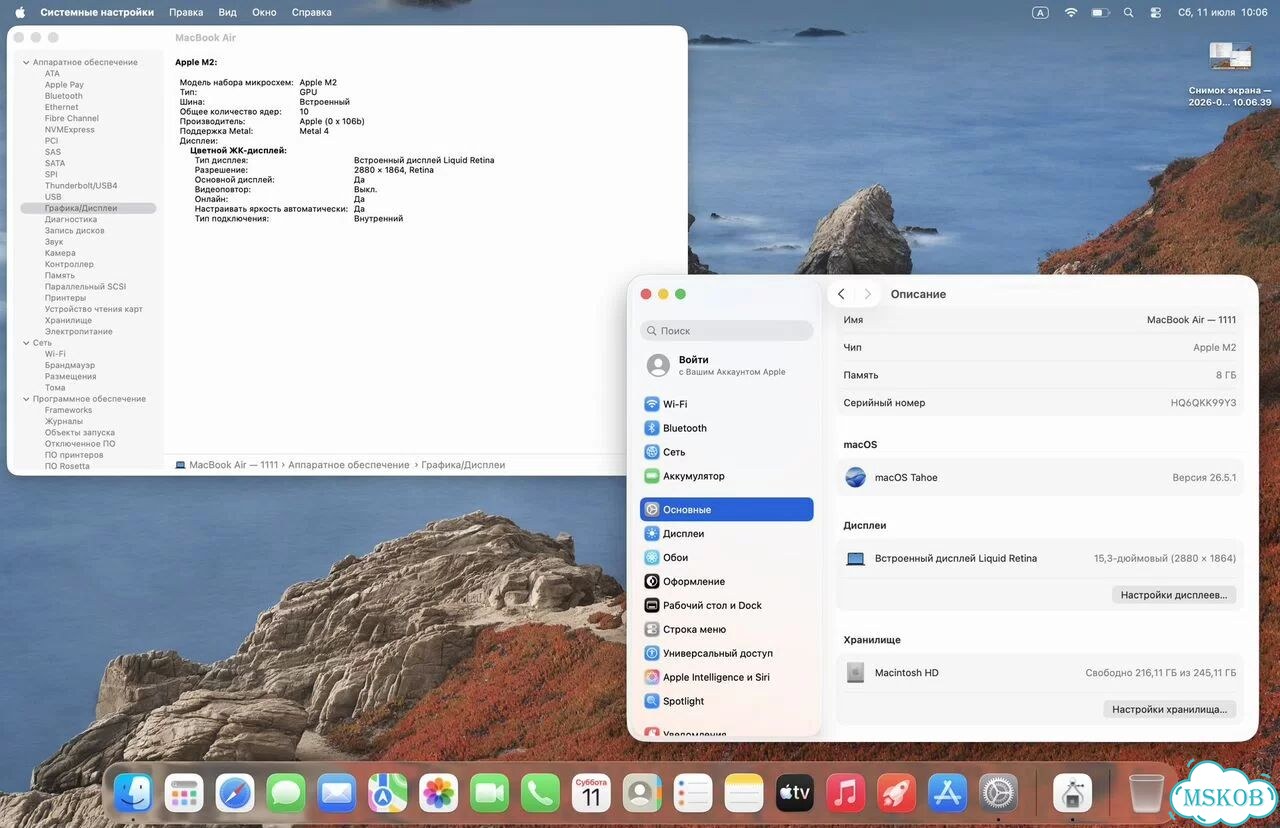
Task: Open Обои settings
Action: (x=727, y=558)
